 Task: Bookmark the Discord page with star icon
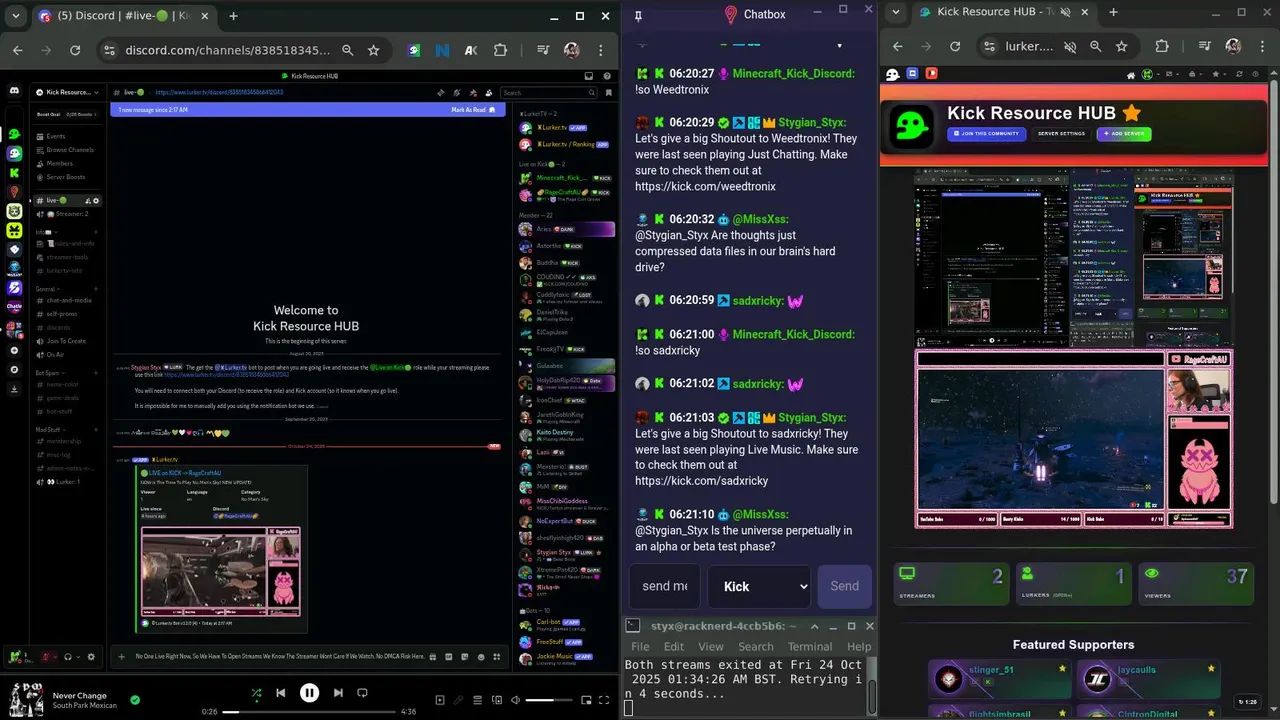click(374, 50)
